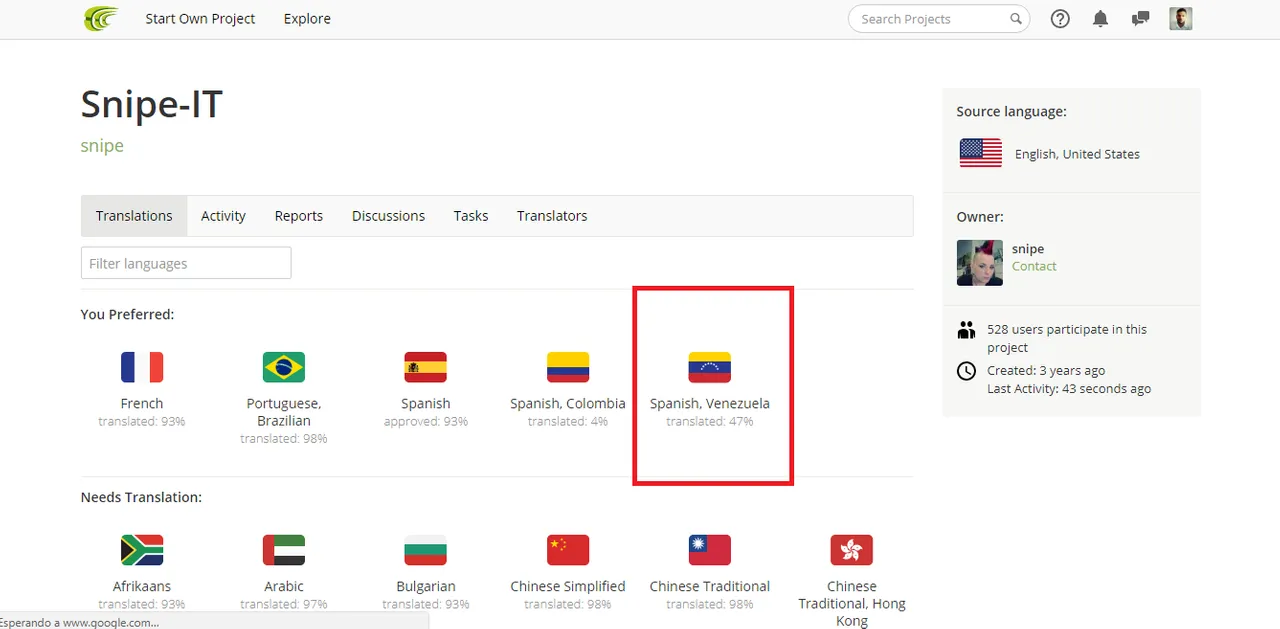Click 'approved: 93%' under Spanish
This screenshot has width=1280, height=629.
[426, 422]
